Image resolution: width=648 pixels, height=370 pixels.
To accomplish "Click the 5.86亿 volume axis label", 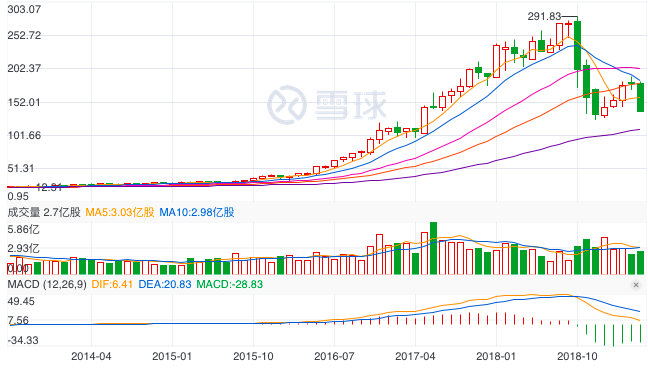I will tap(24, 229).
